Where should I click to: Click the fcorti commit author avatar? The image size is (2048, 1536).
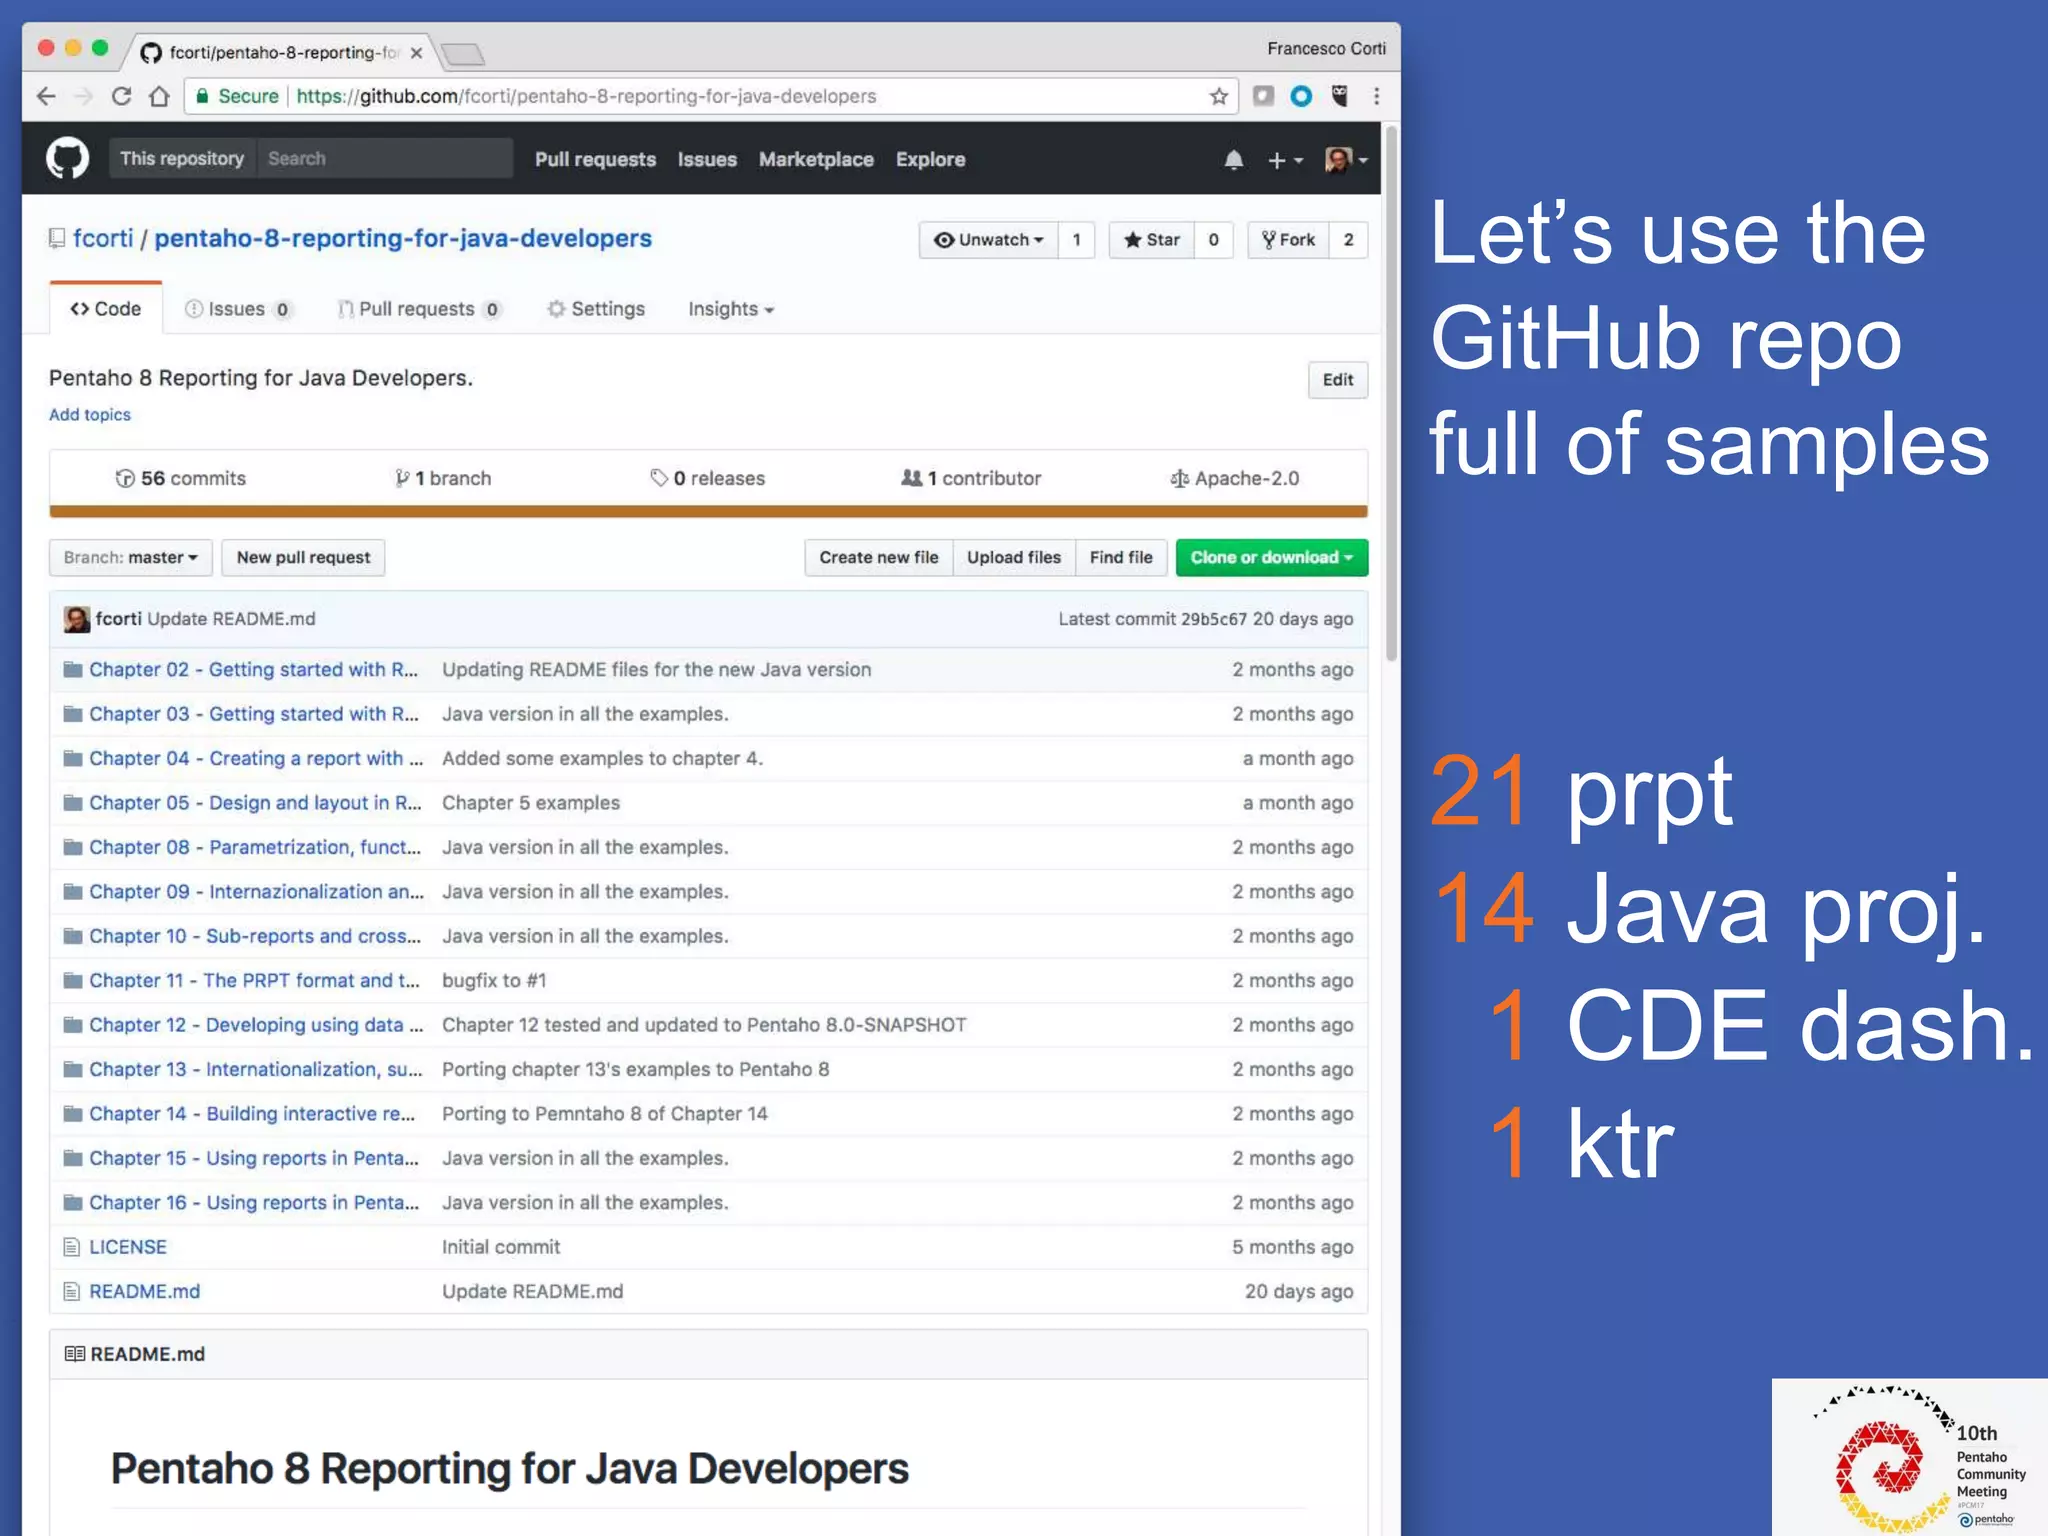76,619
